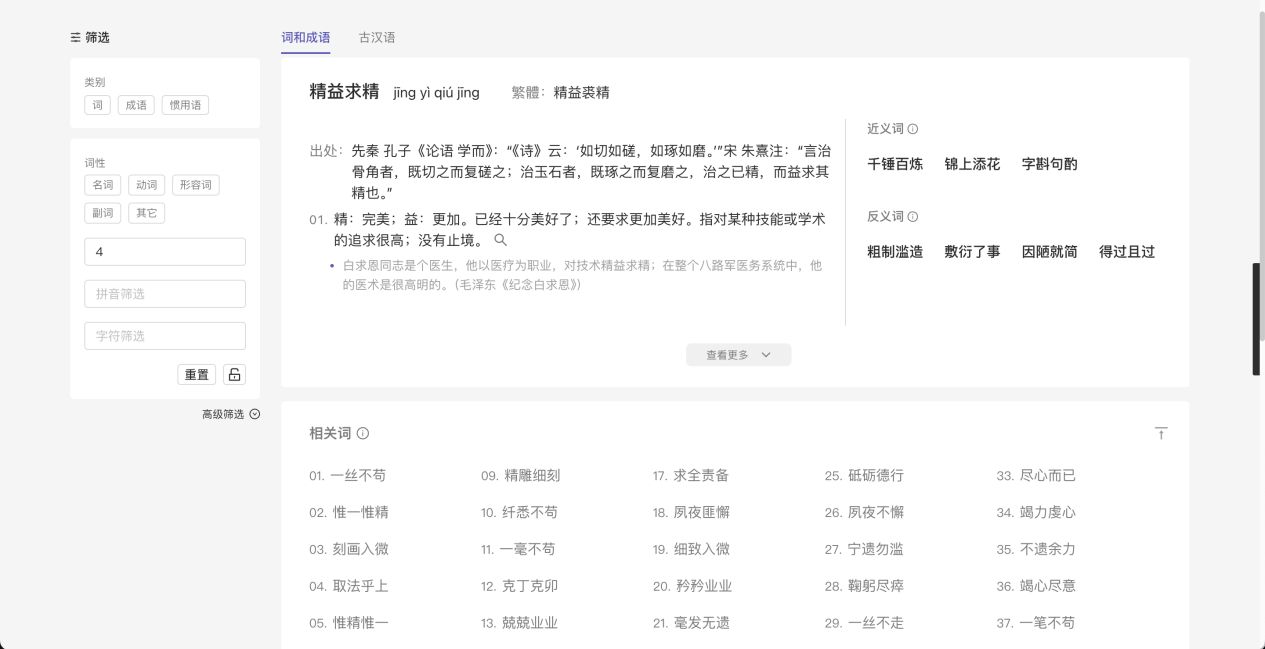This screenshot has height=649, width=1265.
Task: Click the page's vertical scrollbar thumb
Action: pyautogui.click(x=1256, y=318)
